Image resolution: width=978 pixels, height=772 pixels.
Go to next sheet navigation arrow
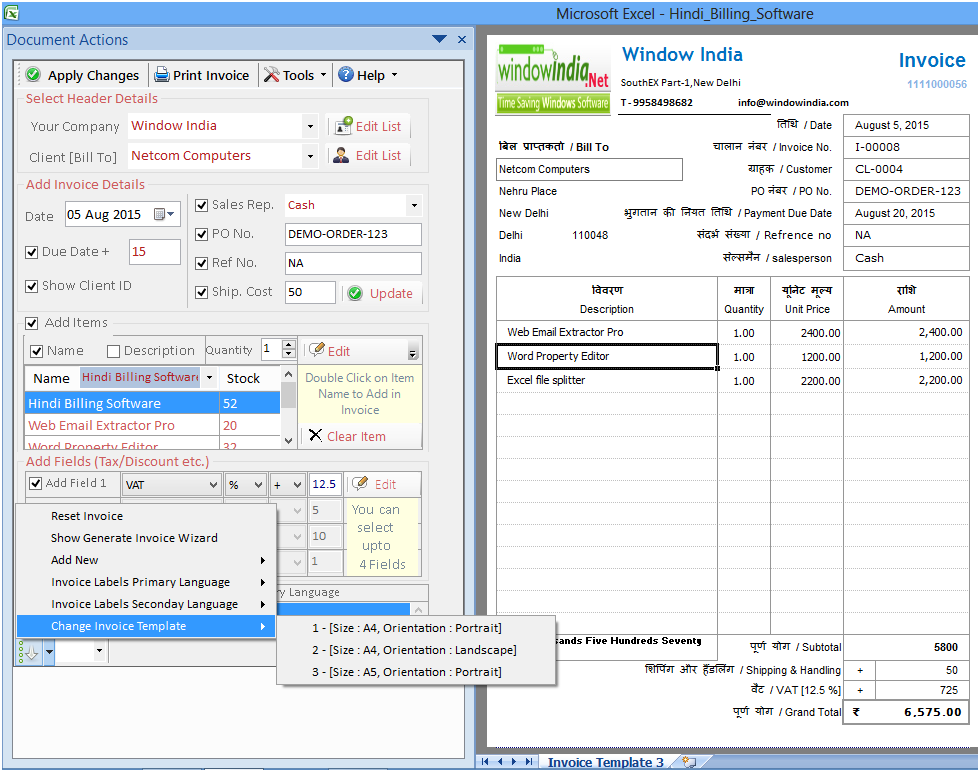(x=514, y=761)
